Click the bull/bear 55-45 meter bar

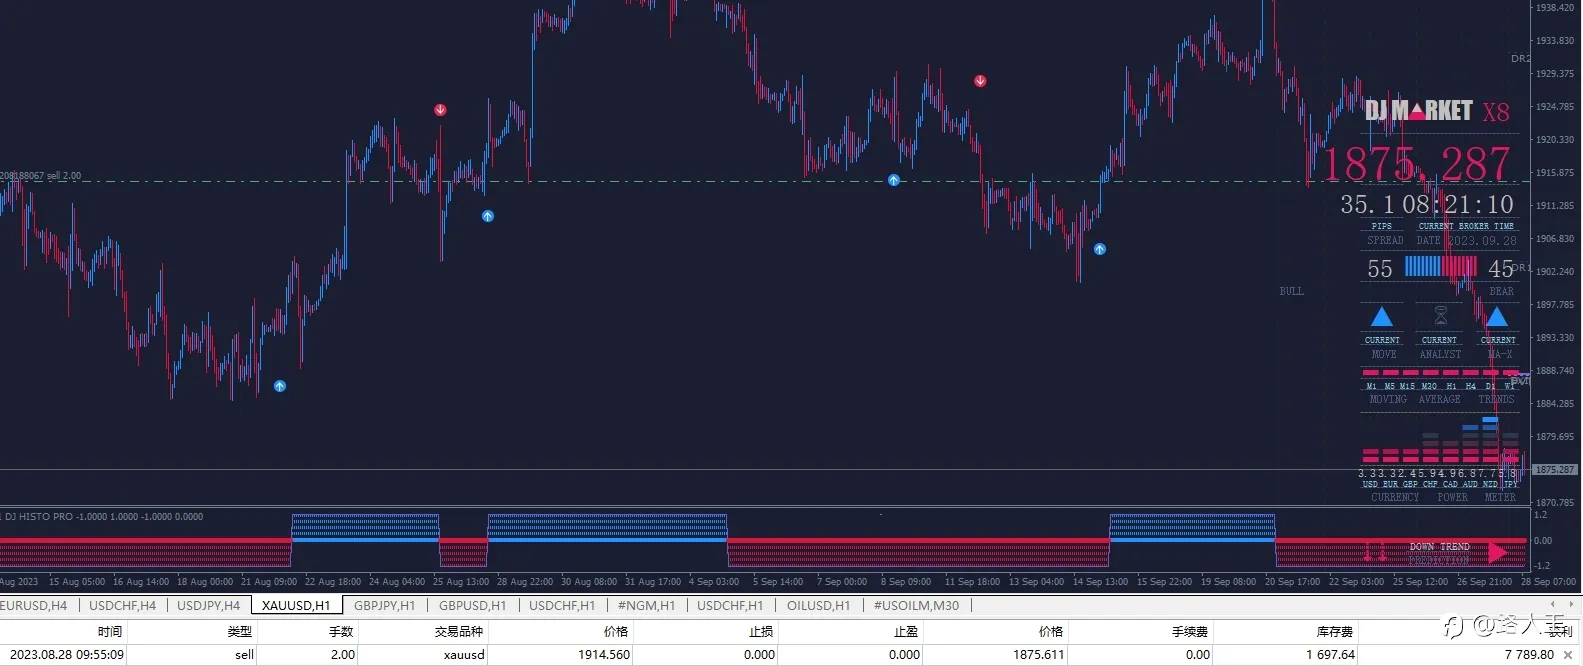click(x=1440, y=267)
